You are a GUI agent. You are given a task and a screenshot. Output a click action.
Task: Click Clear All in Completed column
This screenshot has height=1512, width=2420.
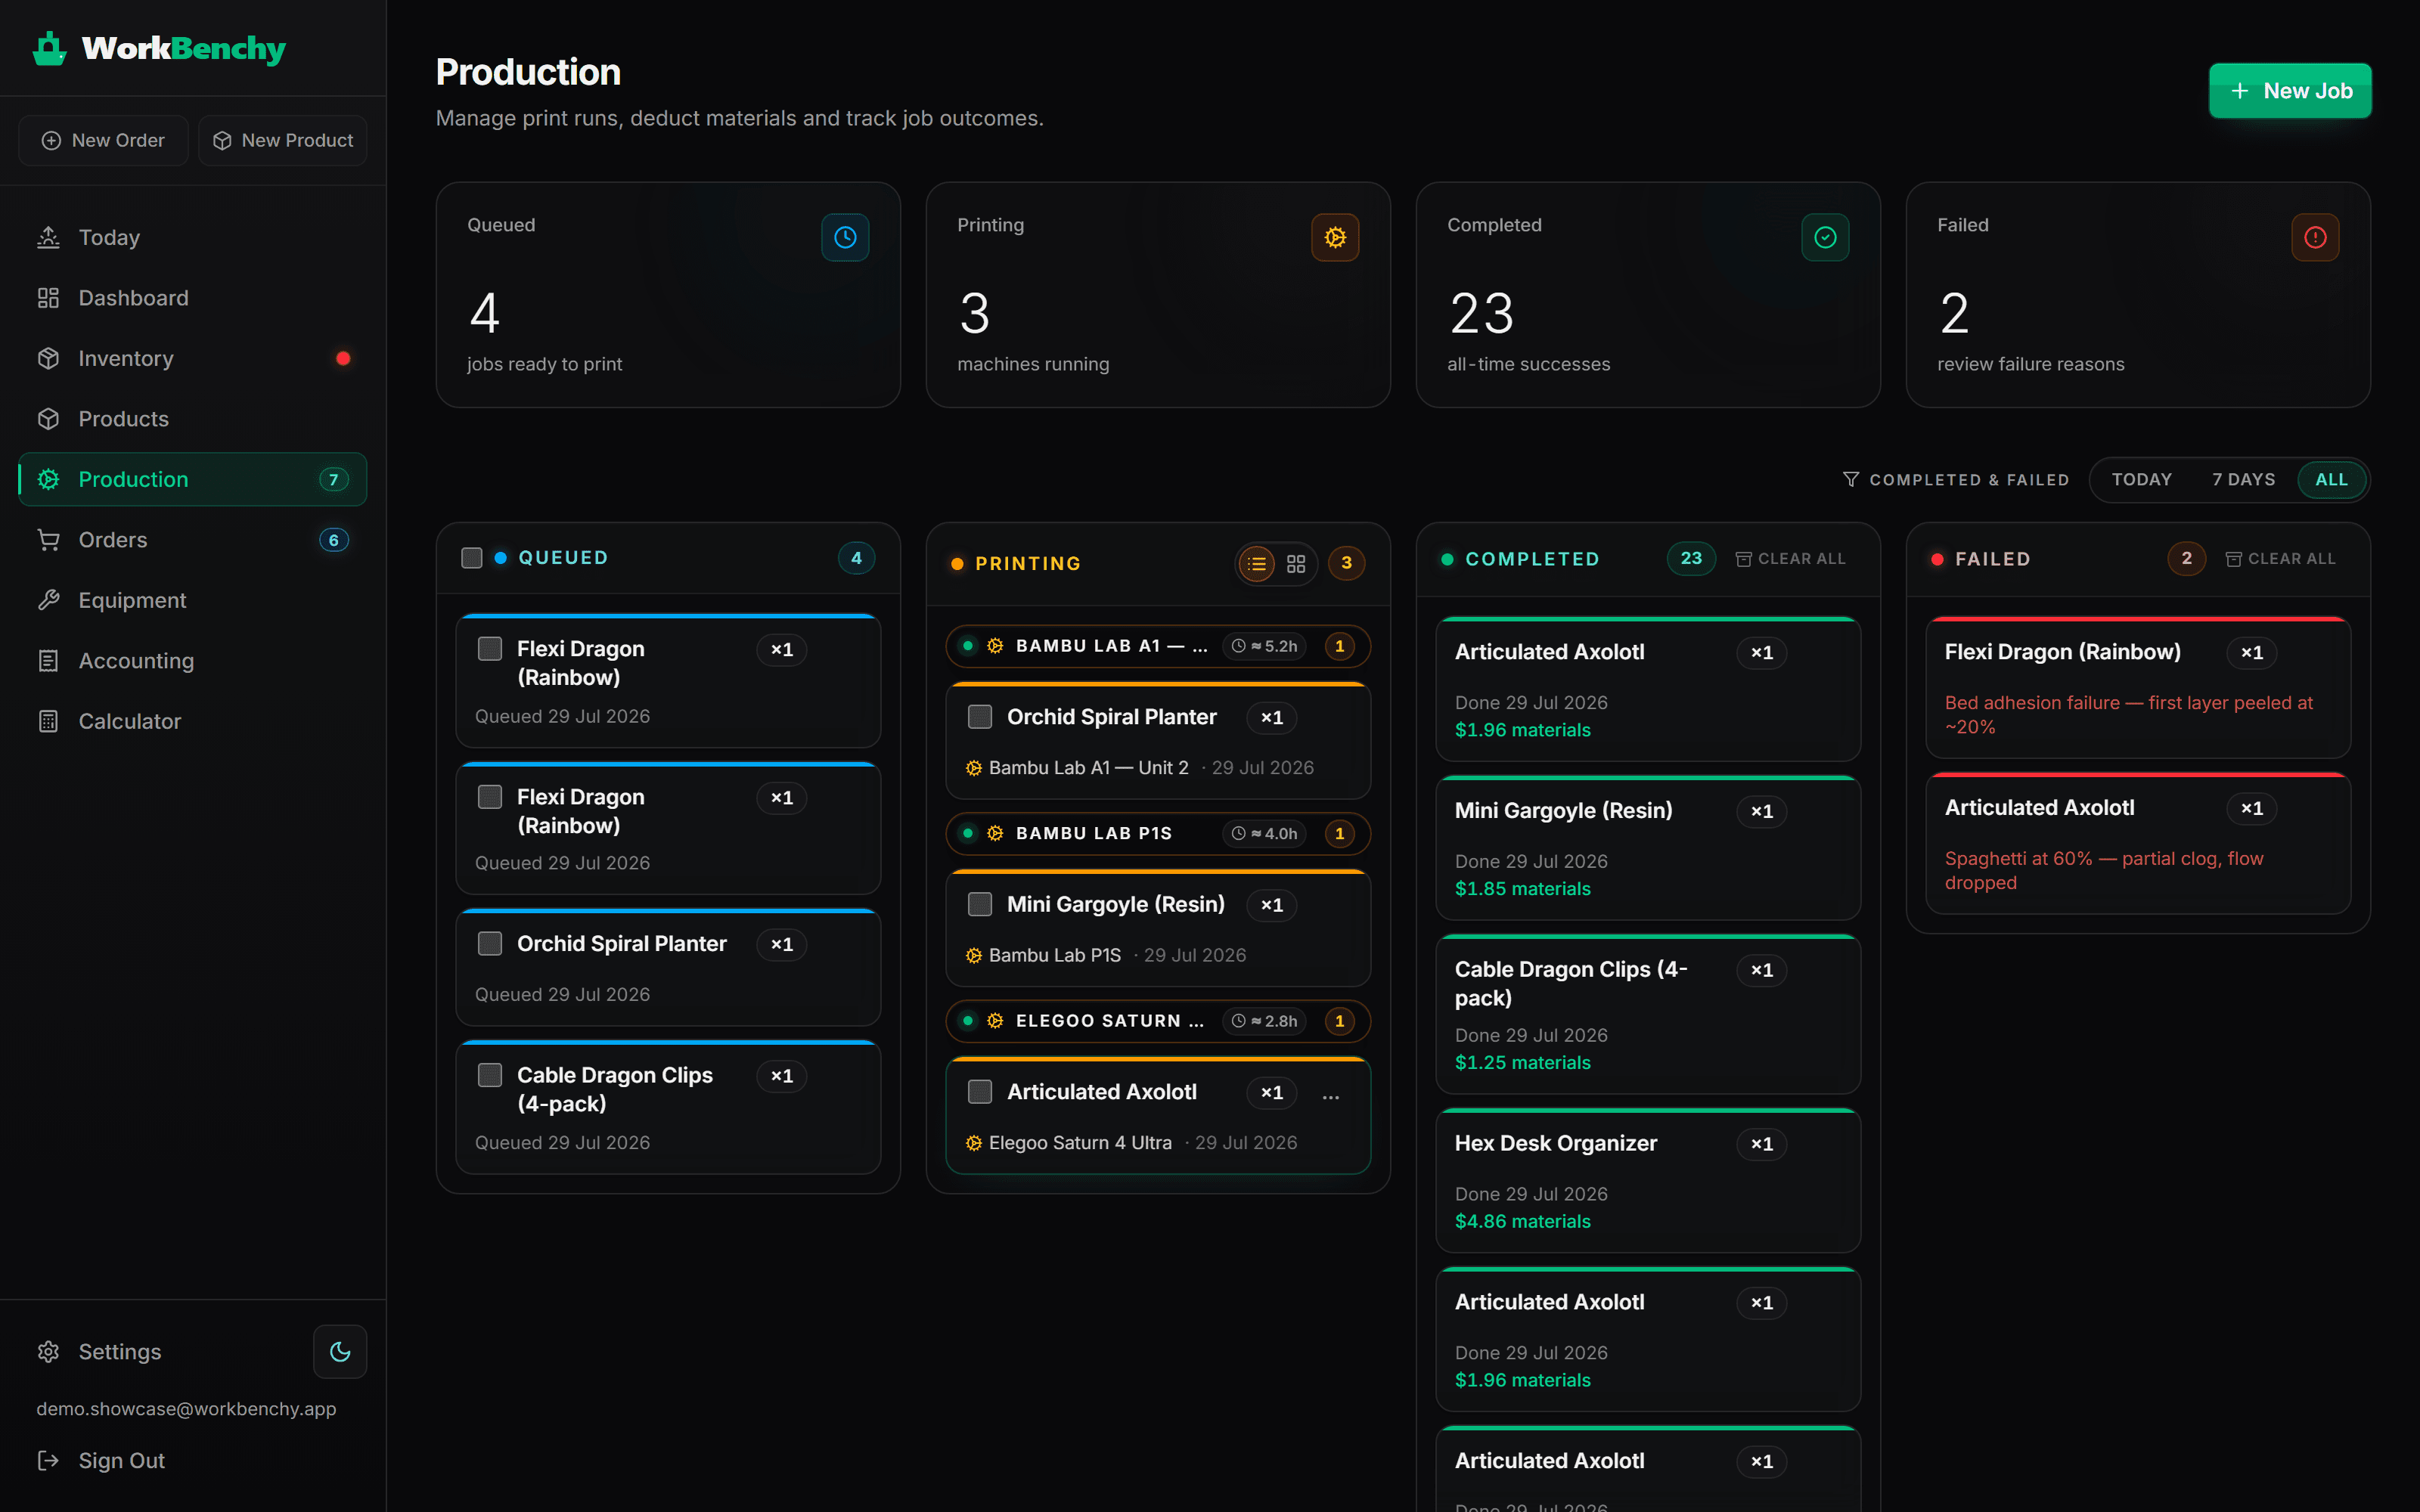[x=1791, y=559]
